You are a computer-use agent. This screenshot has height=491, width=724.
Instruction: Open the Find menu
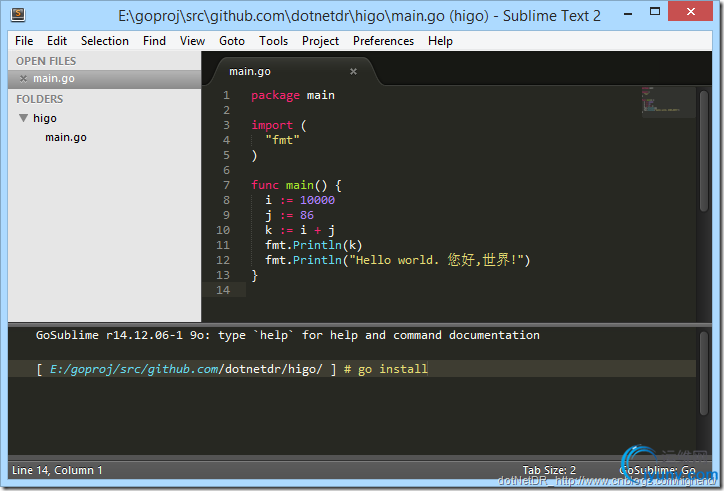click(154, 41)
